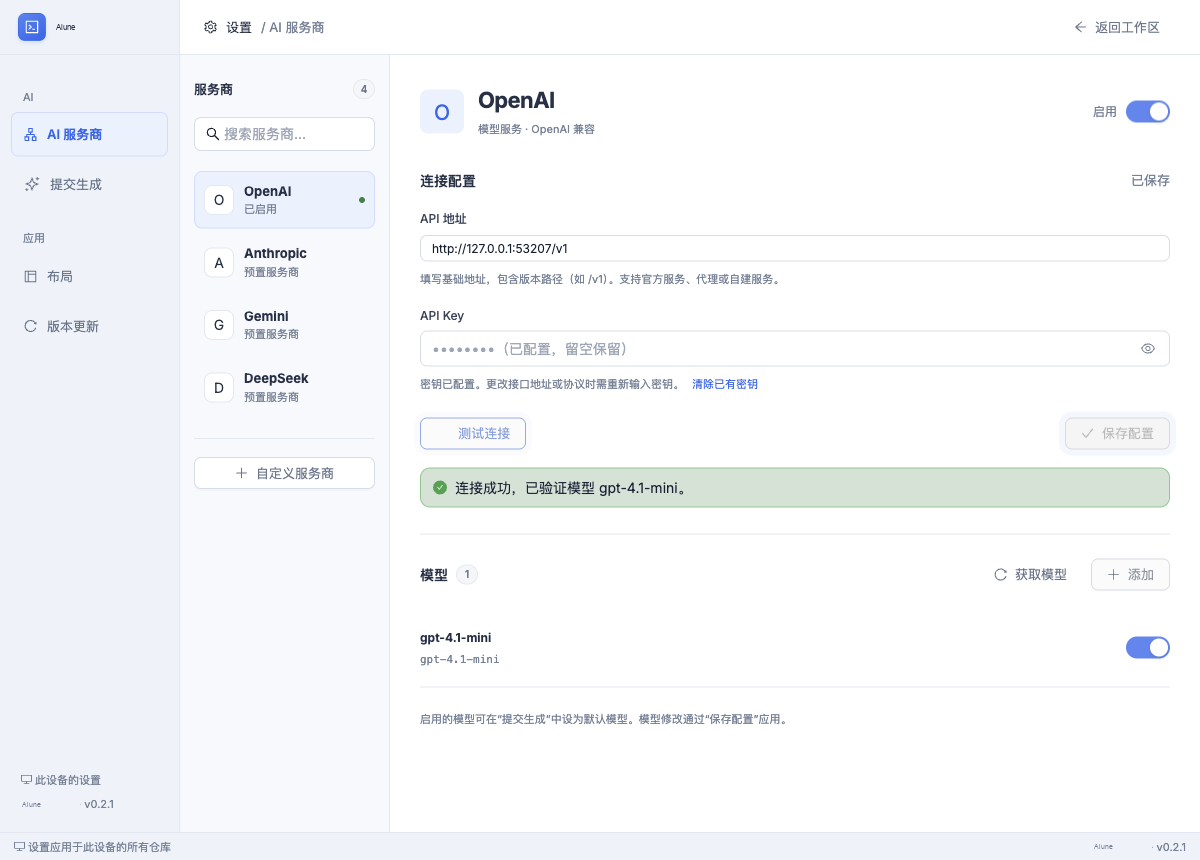Viewport: 1200px width, 860px height.
Task: Click the 返回工作区 back button
Action: (1116, 27)
